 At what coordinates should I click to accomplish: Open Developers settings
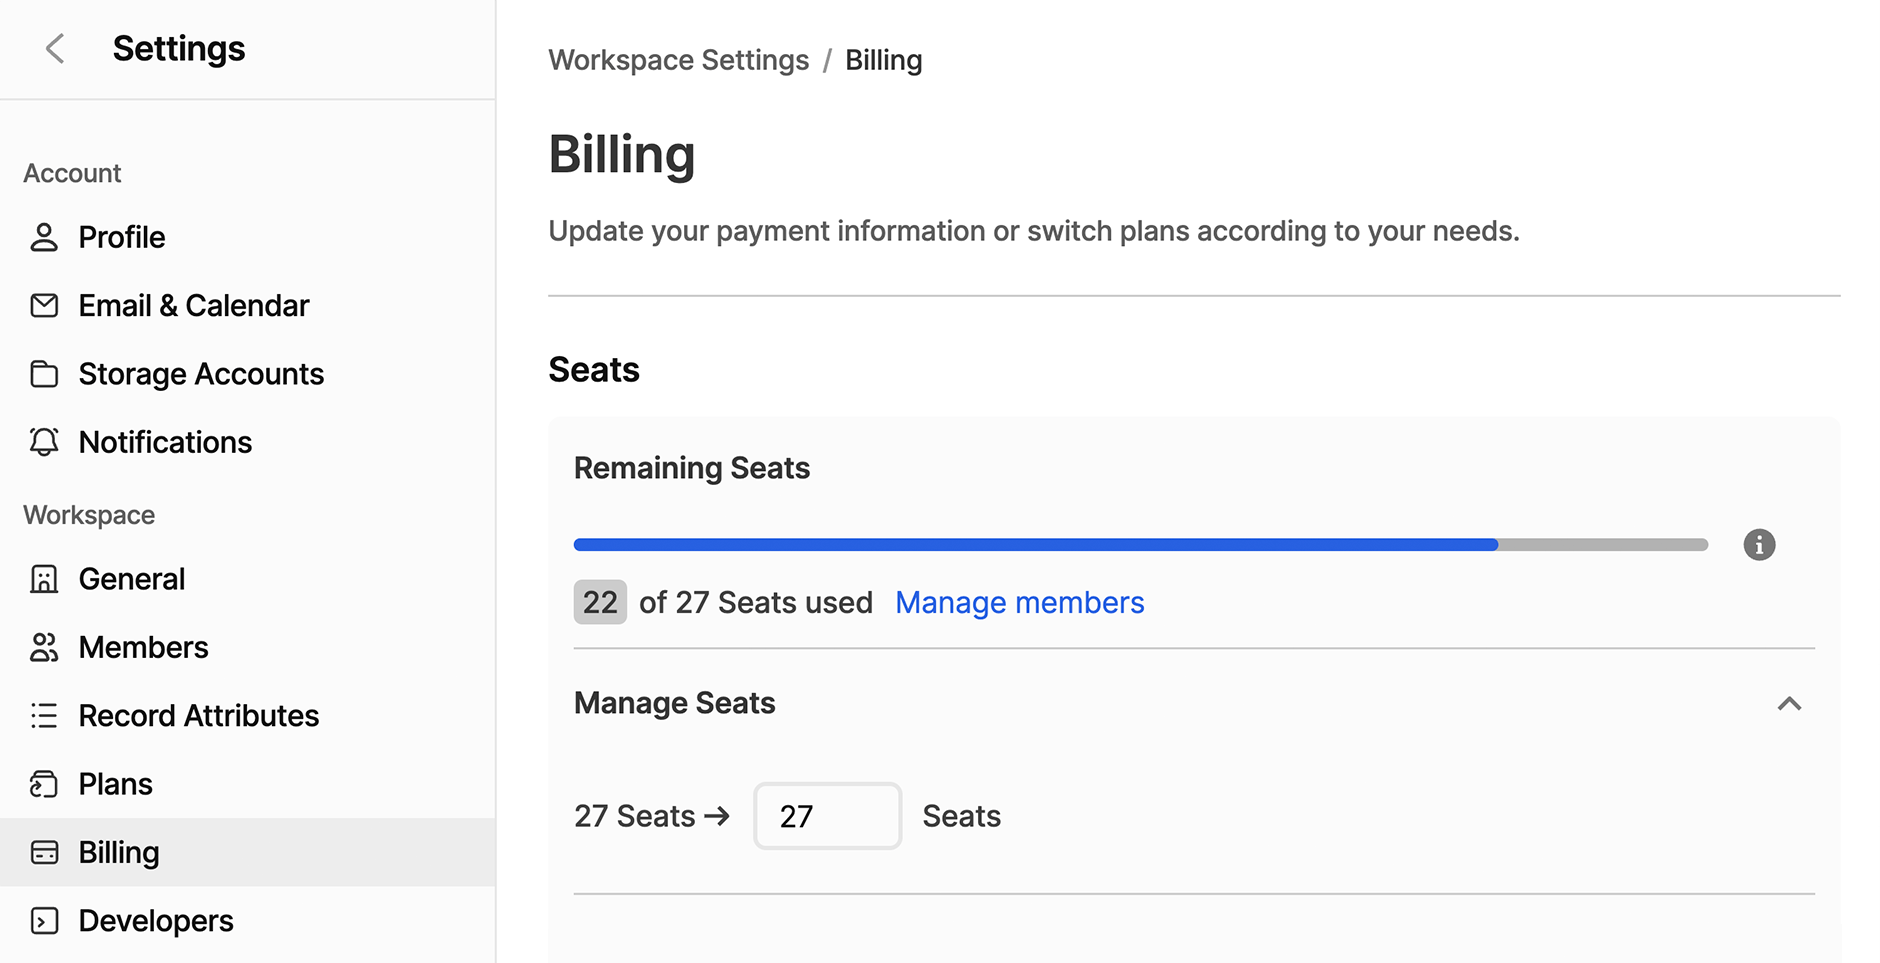248,921
